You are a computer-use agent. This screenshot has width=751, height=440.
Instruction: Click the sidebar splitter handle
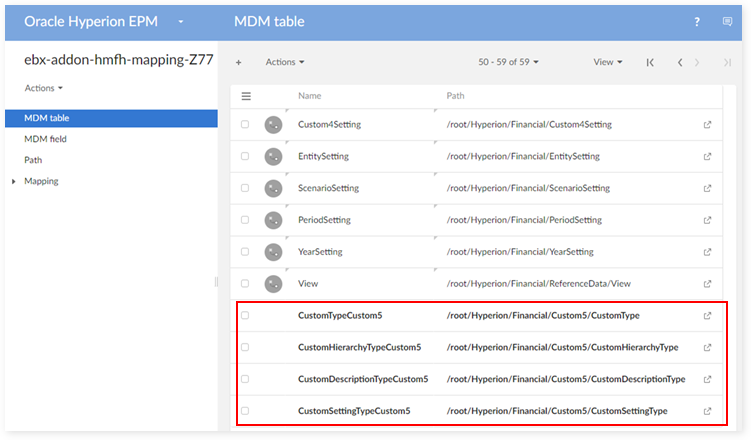216,282
